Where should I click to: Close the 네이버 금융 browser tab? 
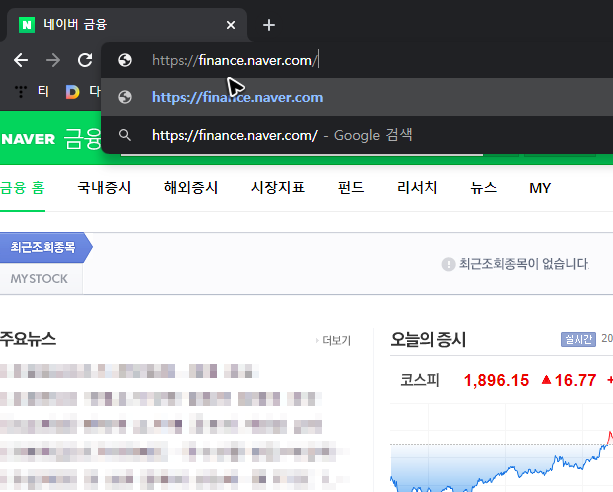pyautogui.click(x=231, y=25)
